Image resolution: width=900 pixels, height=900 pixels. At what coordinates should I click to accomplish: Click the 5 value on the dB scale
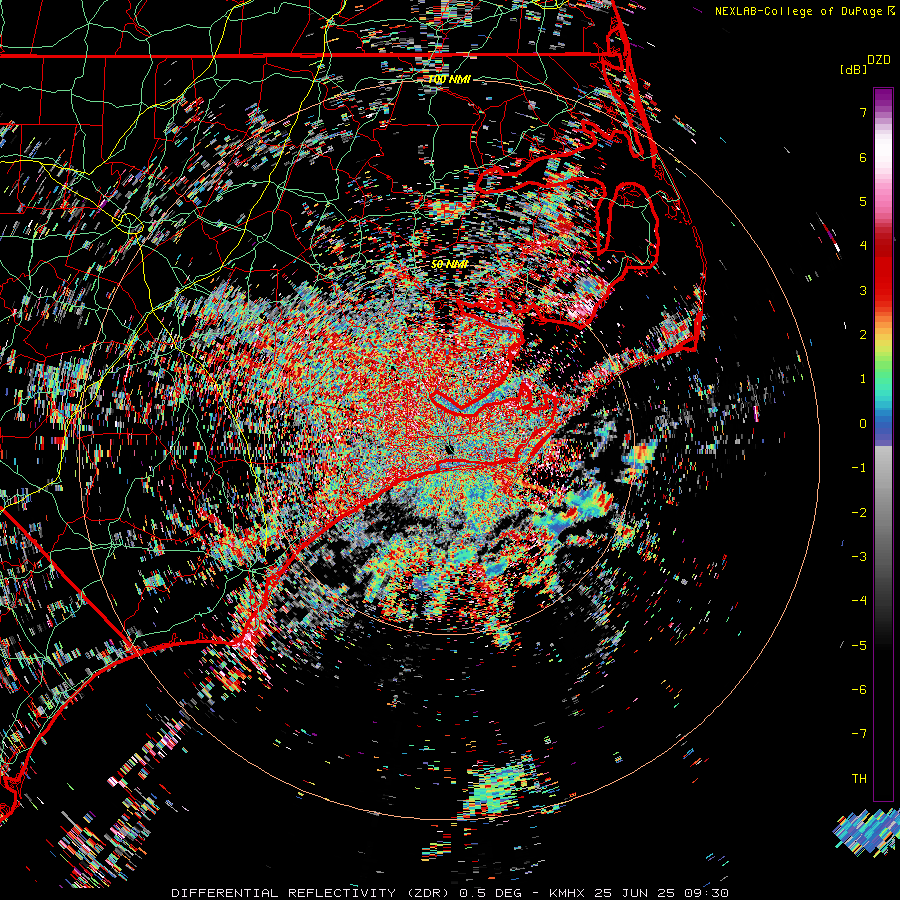tap(863, 201)
